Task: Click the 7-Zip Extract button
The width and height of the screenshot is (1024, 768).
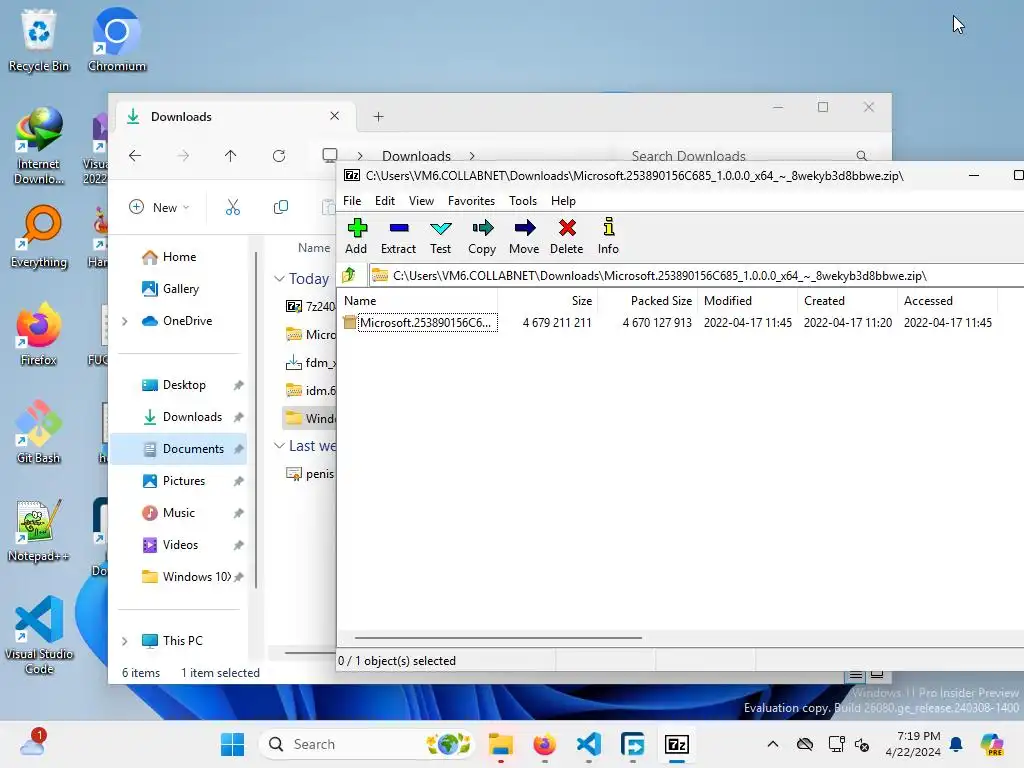Action: pos(398,236)
